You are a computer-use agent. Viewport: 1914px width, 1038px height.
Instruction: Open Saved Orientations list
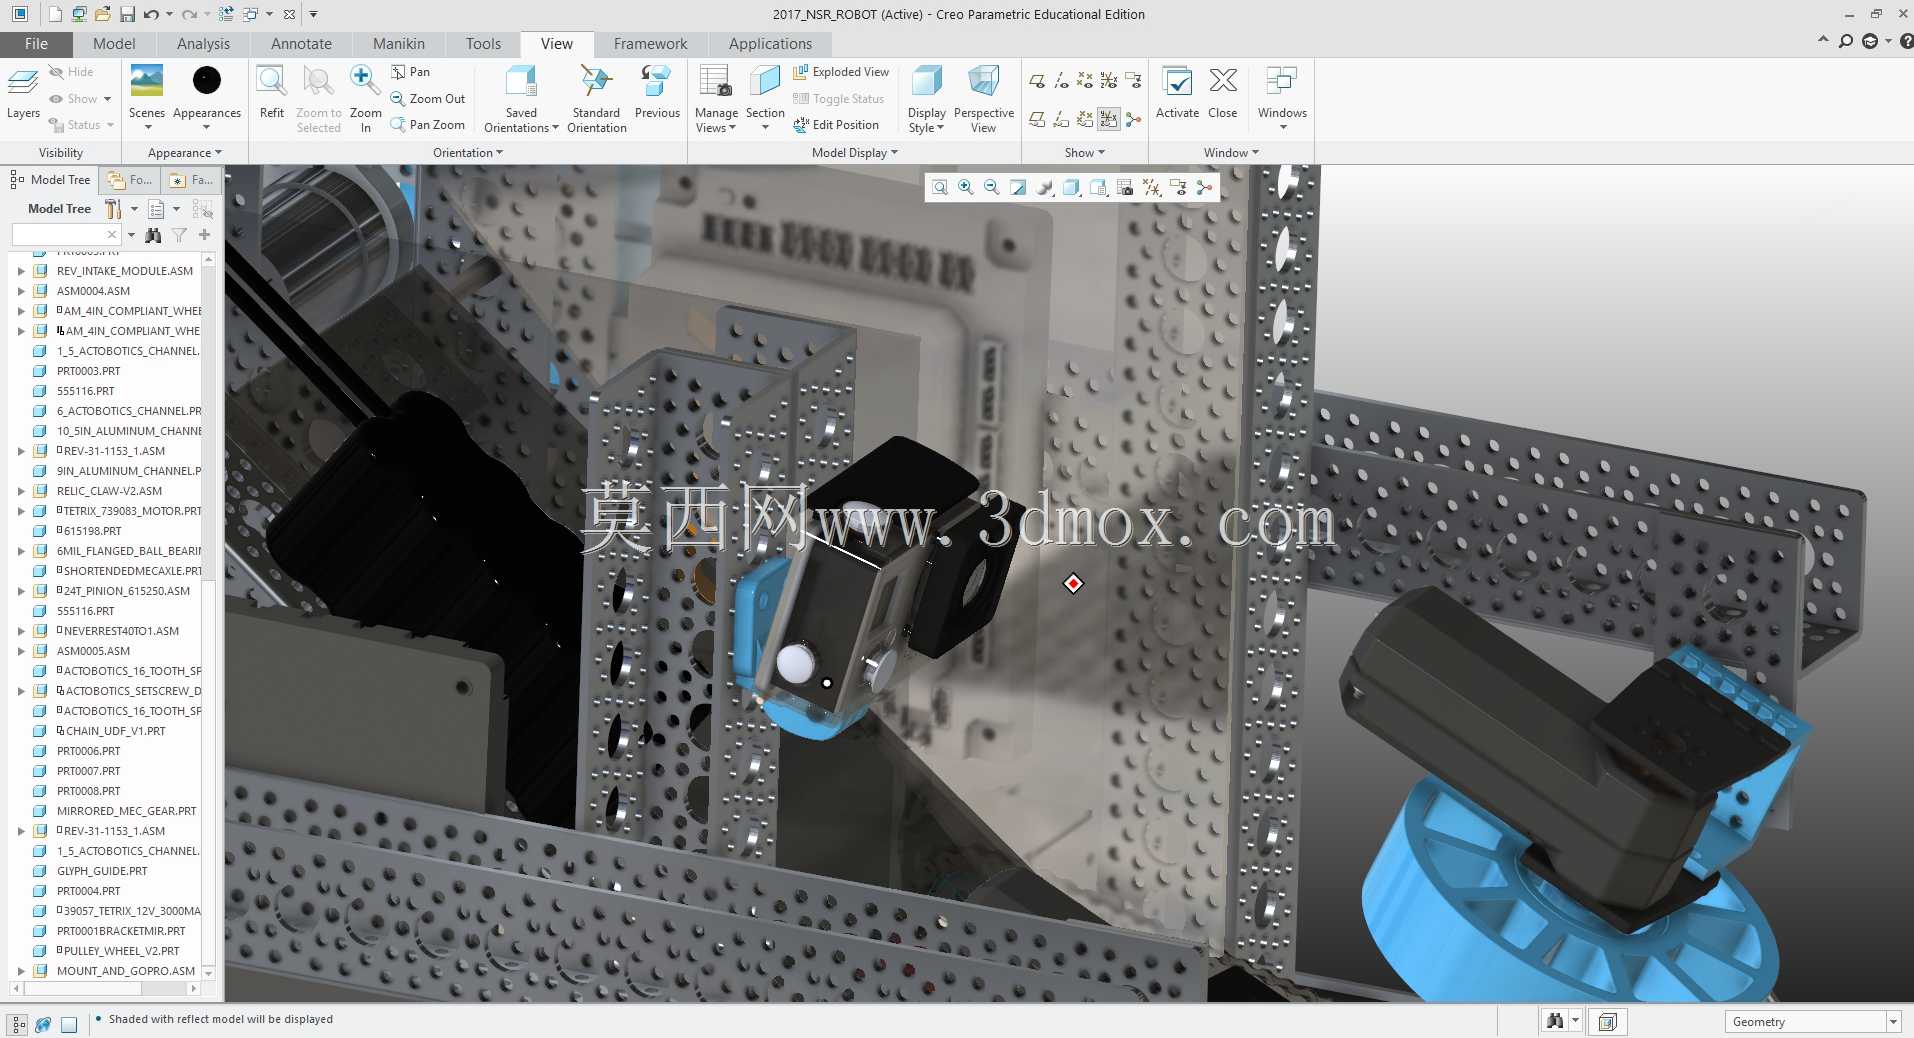521,98
